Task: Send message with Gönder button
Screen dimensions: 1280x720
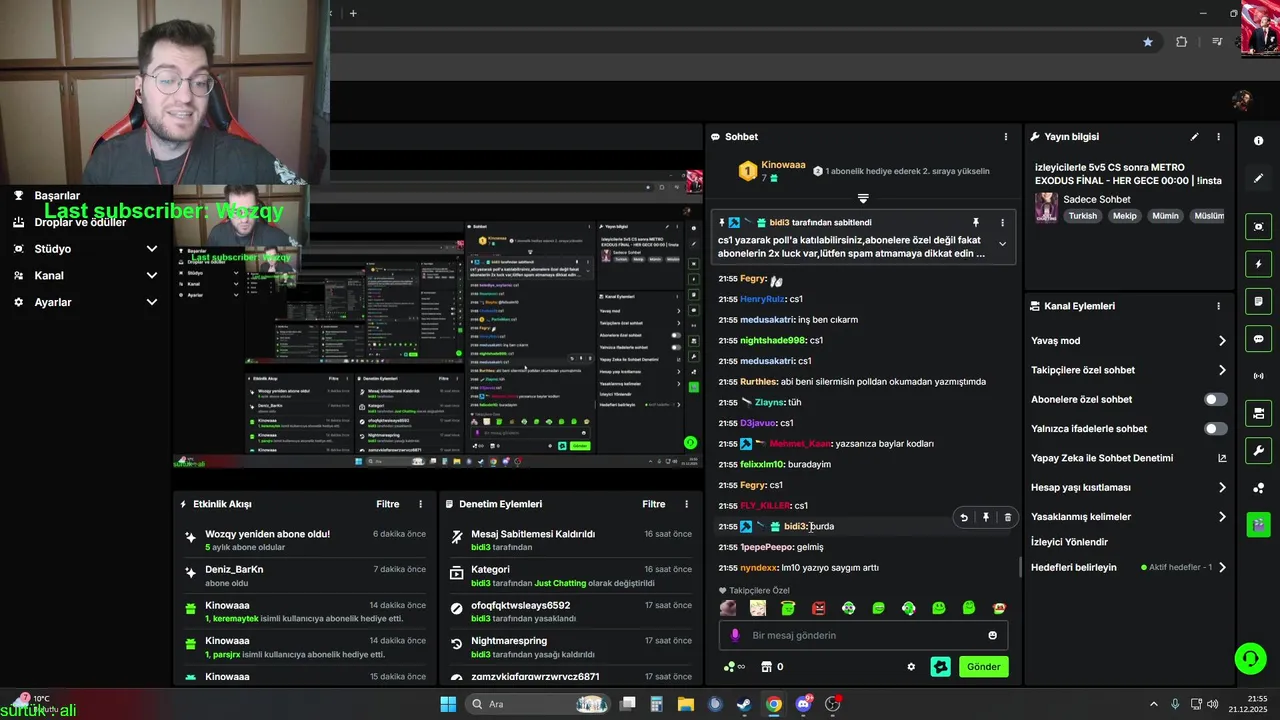Action: pos(983,667)
